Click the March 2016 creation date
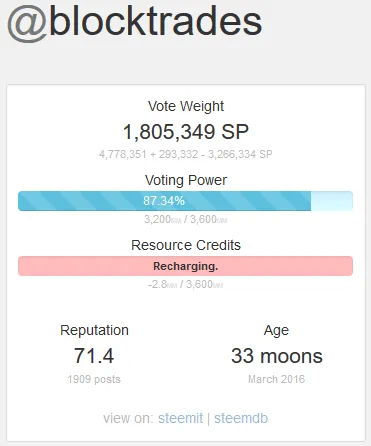The width and height of the screenshot is (371, 446). tap(276, 379)
